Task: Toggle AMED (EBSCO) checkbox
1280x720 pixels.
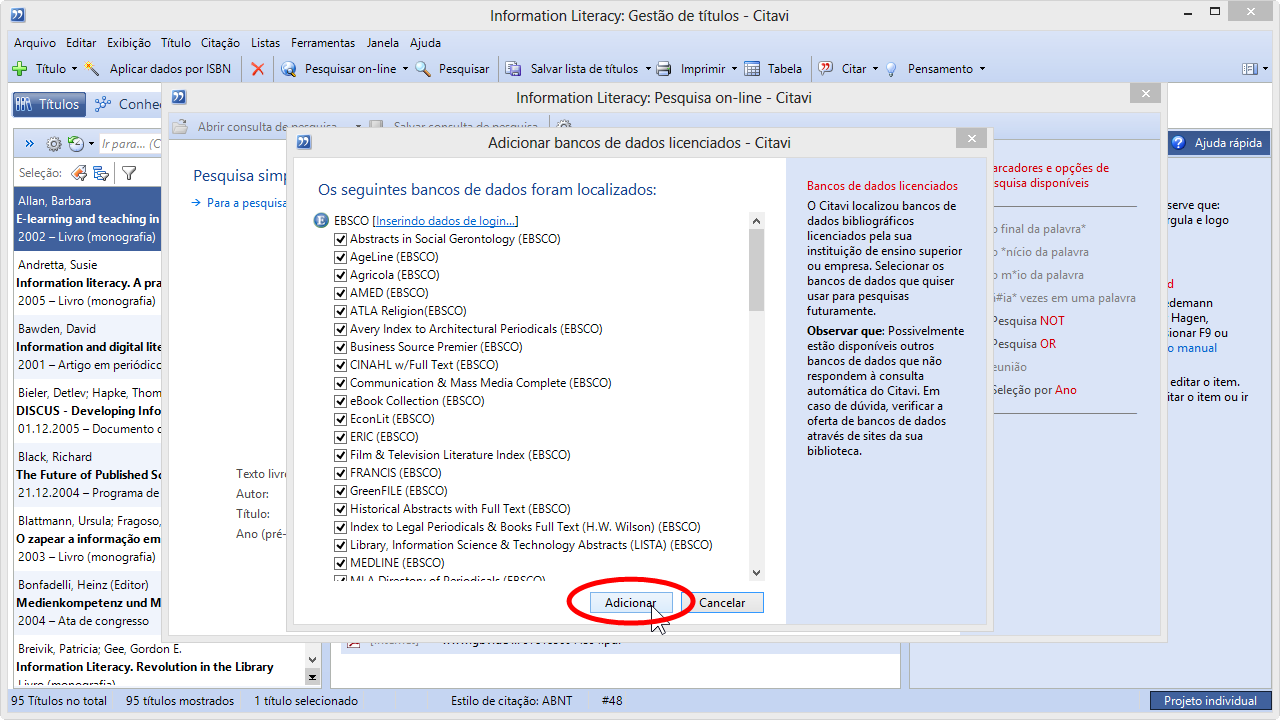Action: click(341, 293)
